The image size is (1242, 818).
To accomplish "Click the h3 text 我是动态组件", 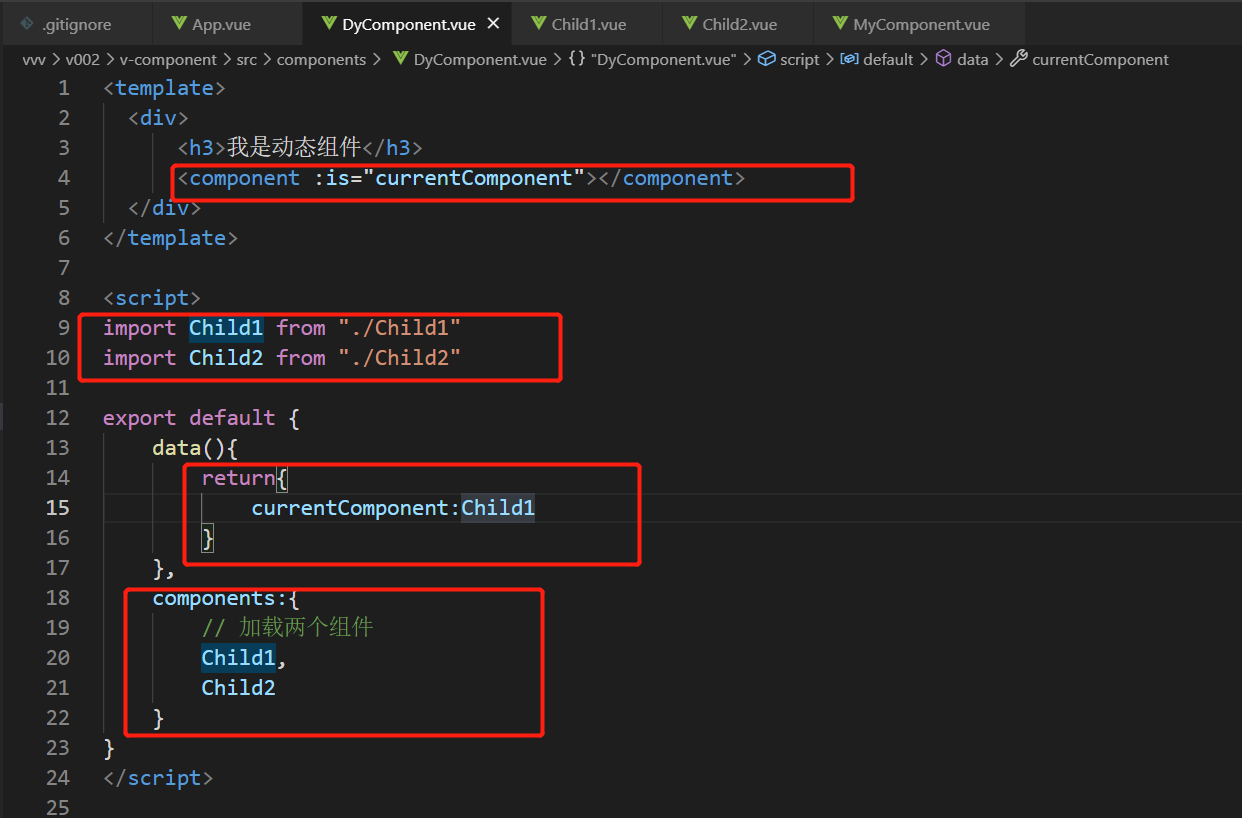I will (293, 148).
